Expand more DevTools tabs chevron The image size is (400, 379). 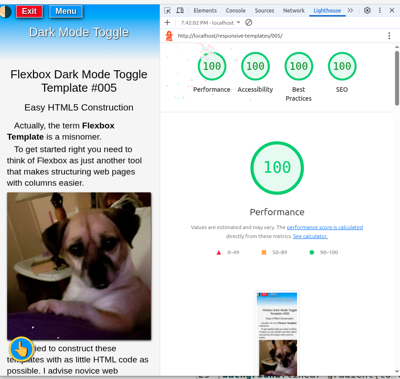coord(350,11)
